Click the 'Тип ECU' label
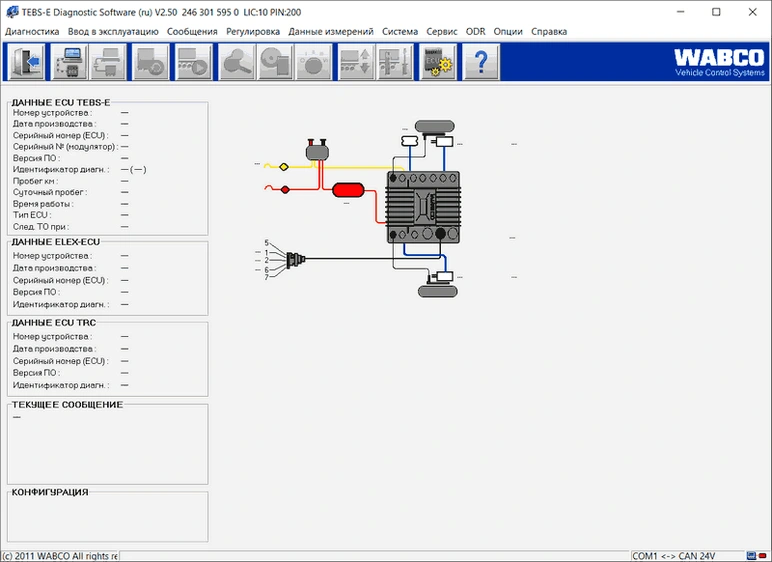The image size is (772, 562). tap(32, 215)
